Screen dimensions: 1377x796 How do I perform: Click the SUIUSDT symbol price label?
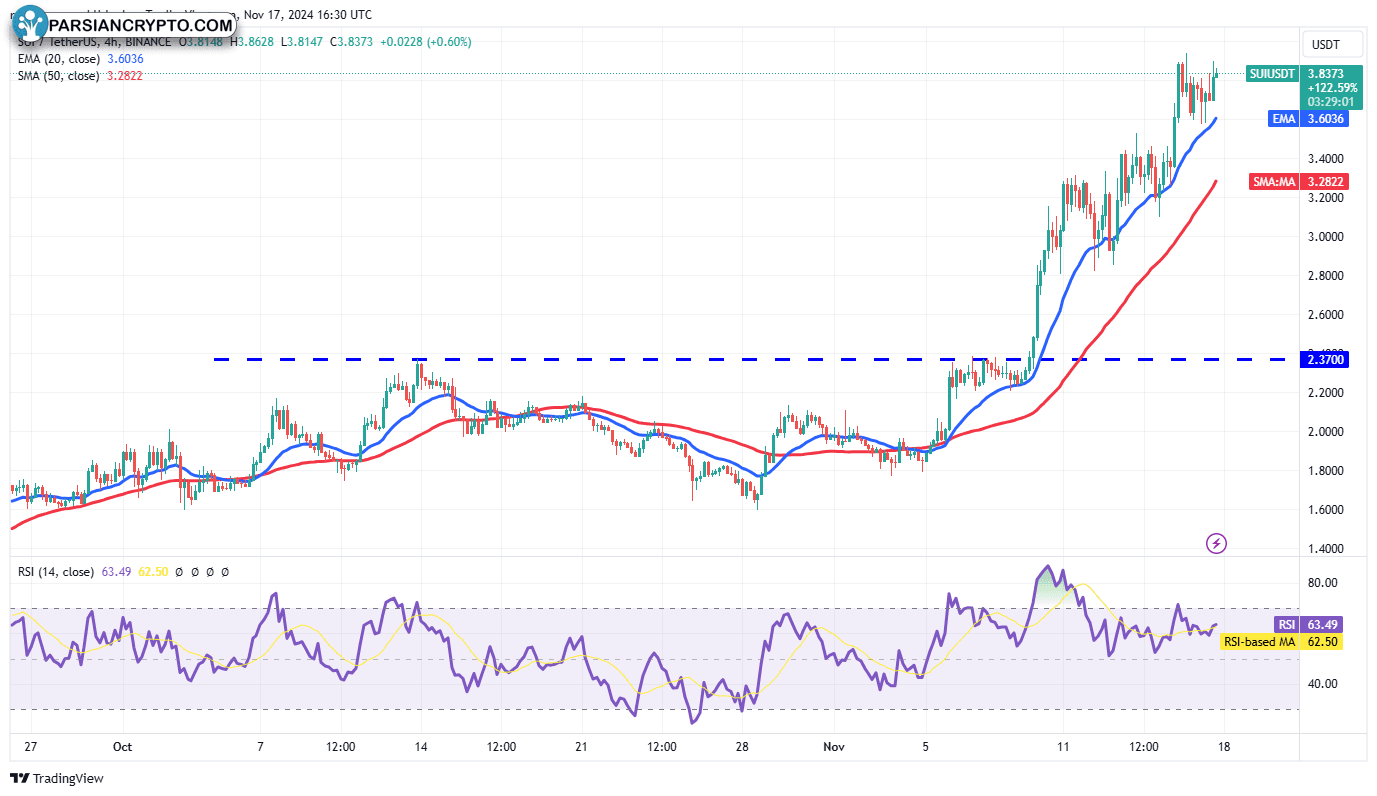coord(1271,73)
